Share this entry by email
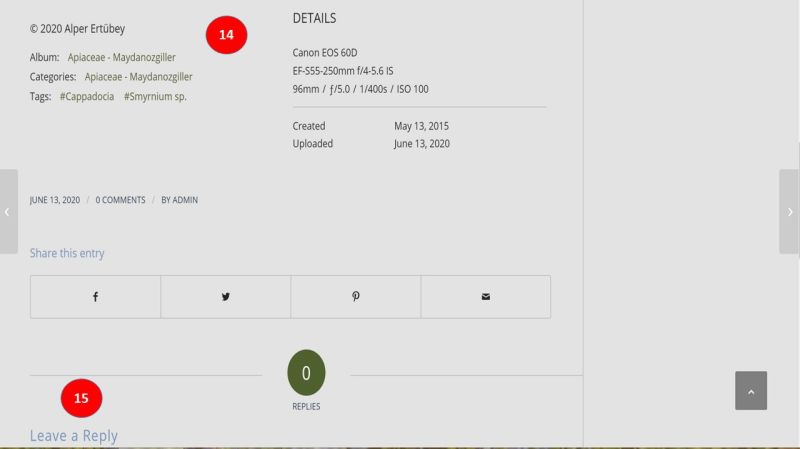 pos(485,297)
